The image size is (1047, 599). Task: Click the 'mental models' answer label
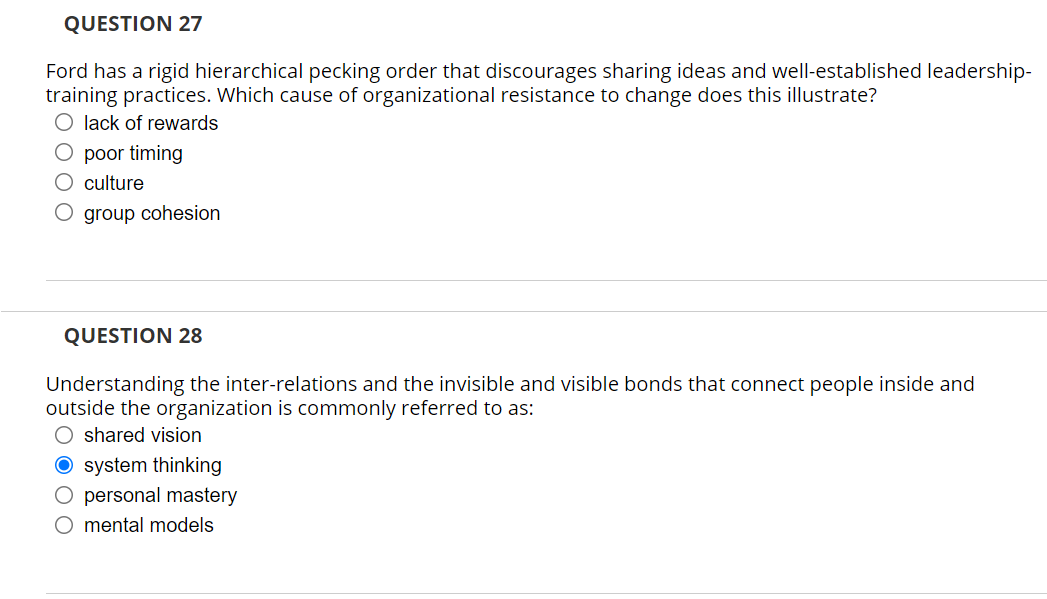coord(148,525)
